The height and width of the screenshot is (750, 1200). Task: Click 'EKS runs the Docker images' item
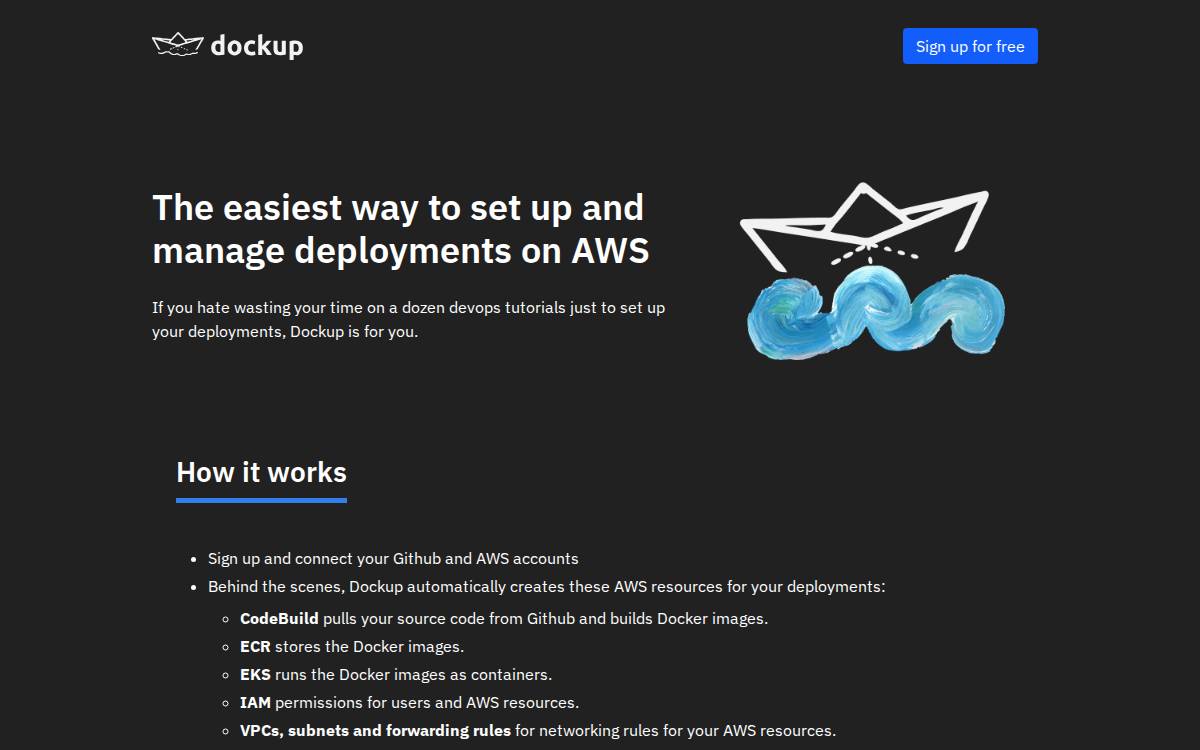[x=396, y=674]
